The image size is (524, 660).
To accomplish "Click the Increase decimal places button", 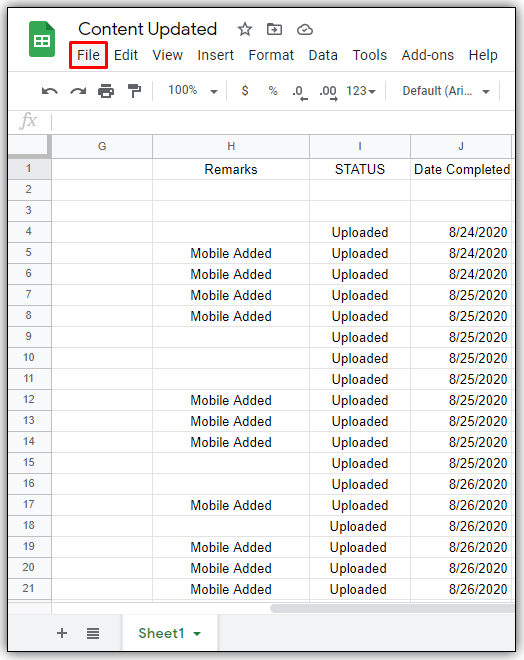I will tap(328, 92).
